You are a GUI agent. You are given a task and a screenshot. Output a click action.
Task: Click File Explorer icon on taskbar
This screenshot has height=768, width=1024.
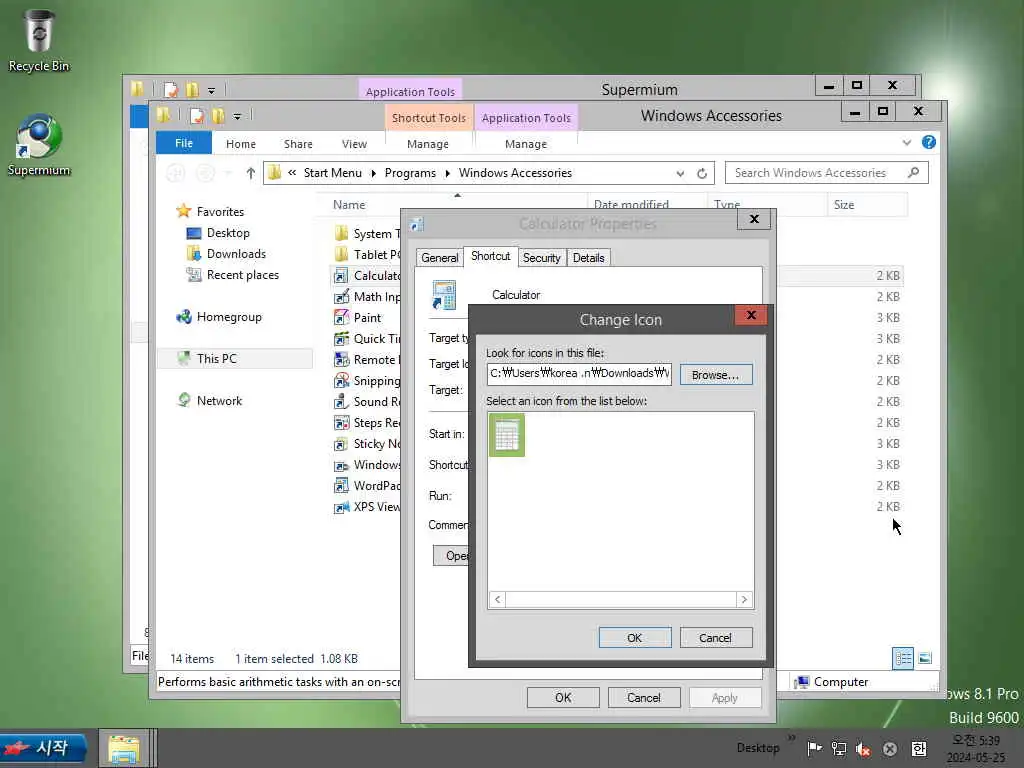124,748
